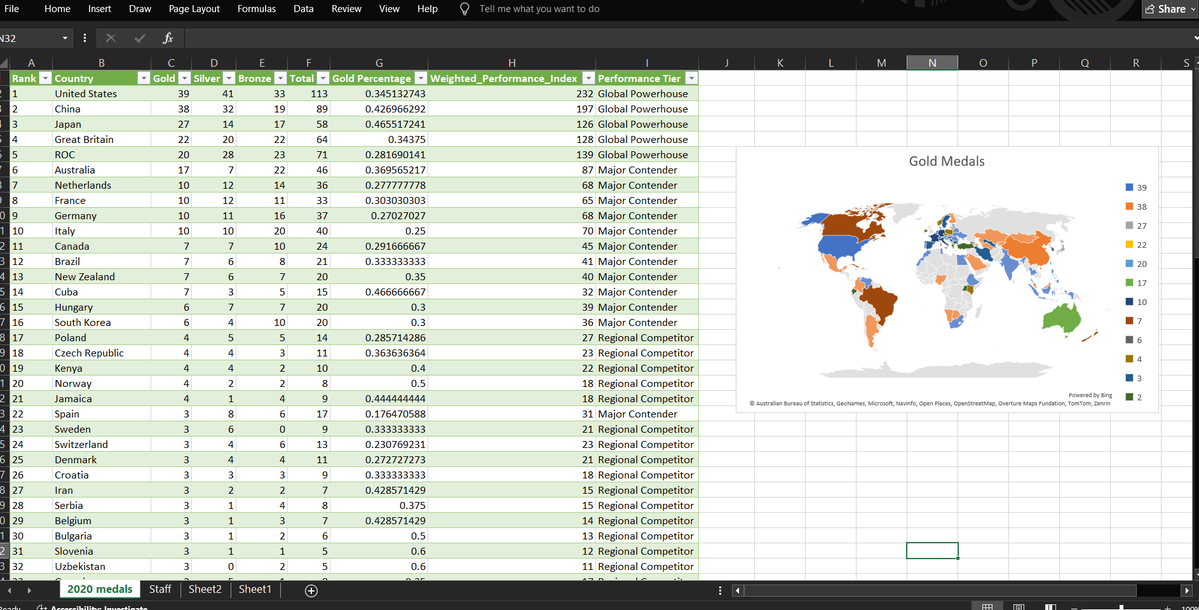Open the Formulas ribbon tab
Image resolution: width=1199 pixels, height=610 pixels.
pos(257,9)
